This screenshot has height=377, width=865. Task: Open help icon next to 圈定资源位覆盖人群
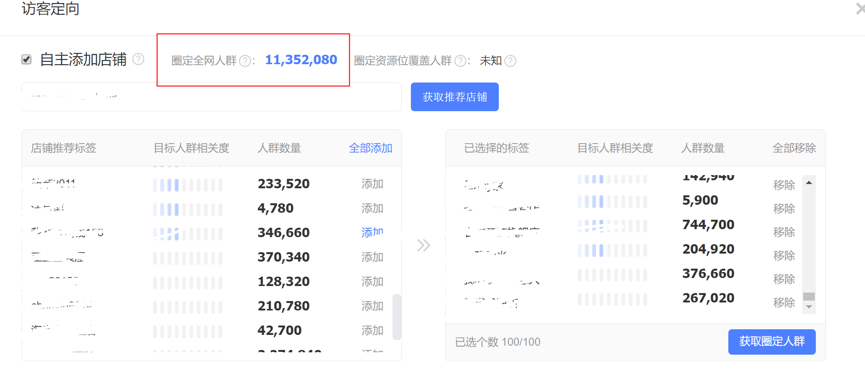(460, 61)
